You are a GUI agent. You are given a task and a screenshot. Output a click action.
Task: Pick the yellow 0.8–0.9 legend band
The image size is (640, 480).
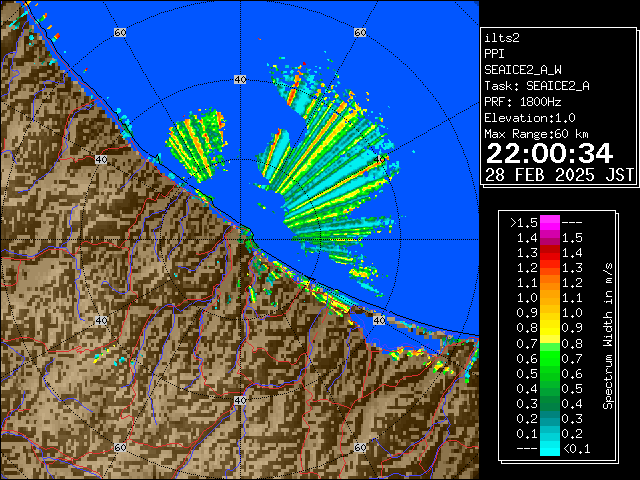550,328
